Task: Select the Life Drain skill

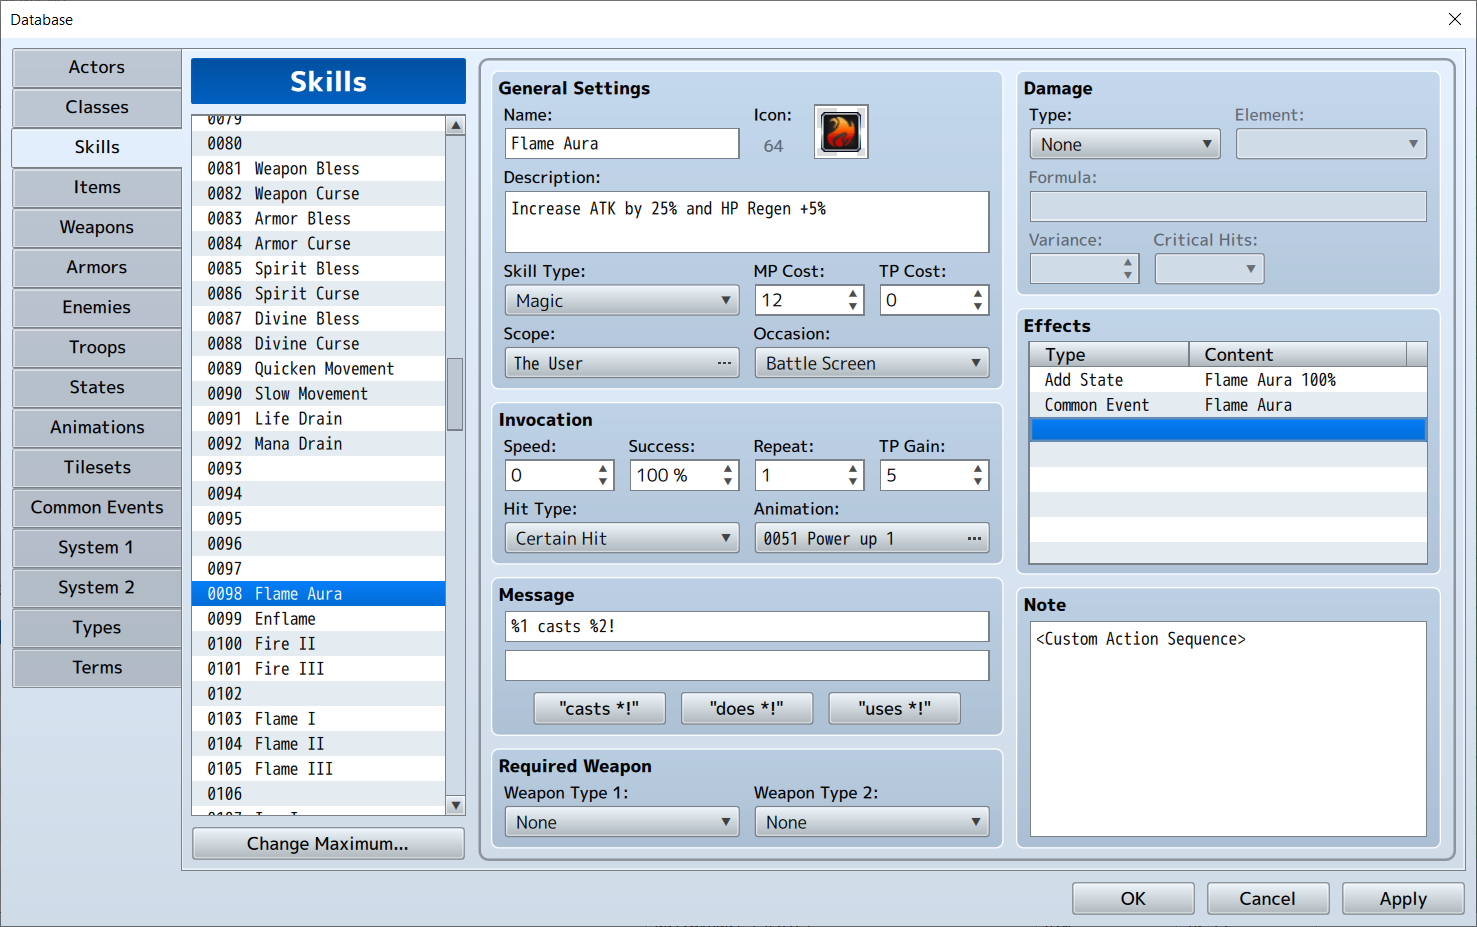Action: coord(298,419)
